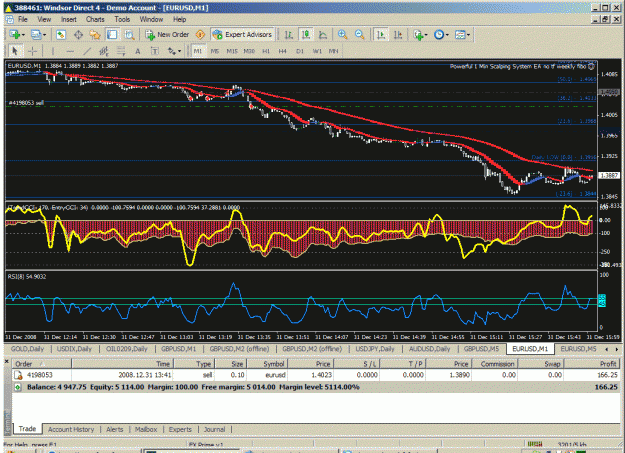Open the Help menu
Viewport: 625px width, 453px height.
[179, 19]
